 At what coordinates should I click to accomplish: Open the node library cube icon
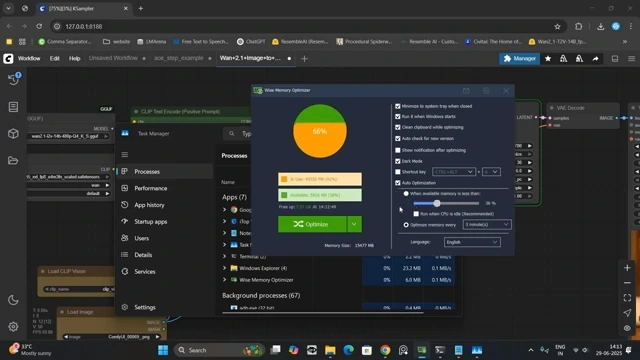pyautogui.click(x=13, y=133)
